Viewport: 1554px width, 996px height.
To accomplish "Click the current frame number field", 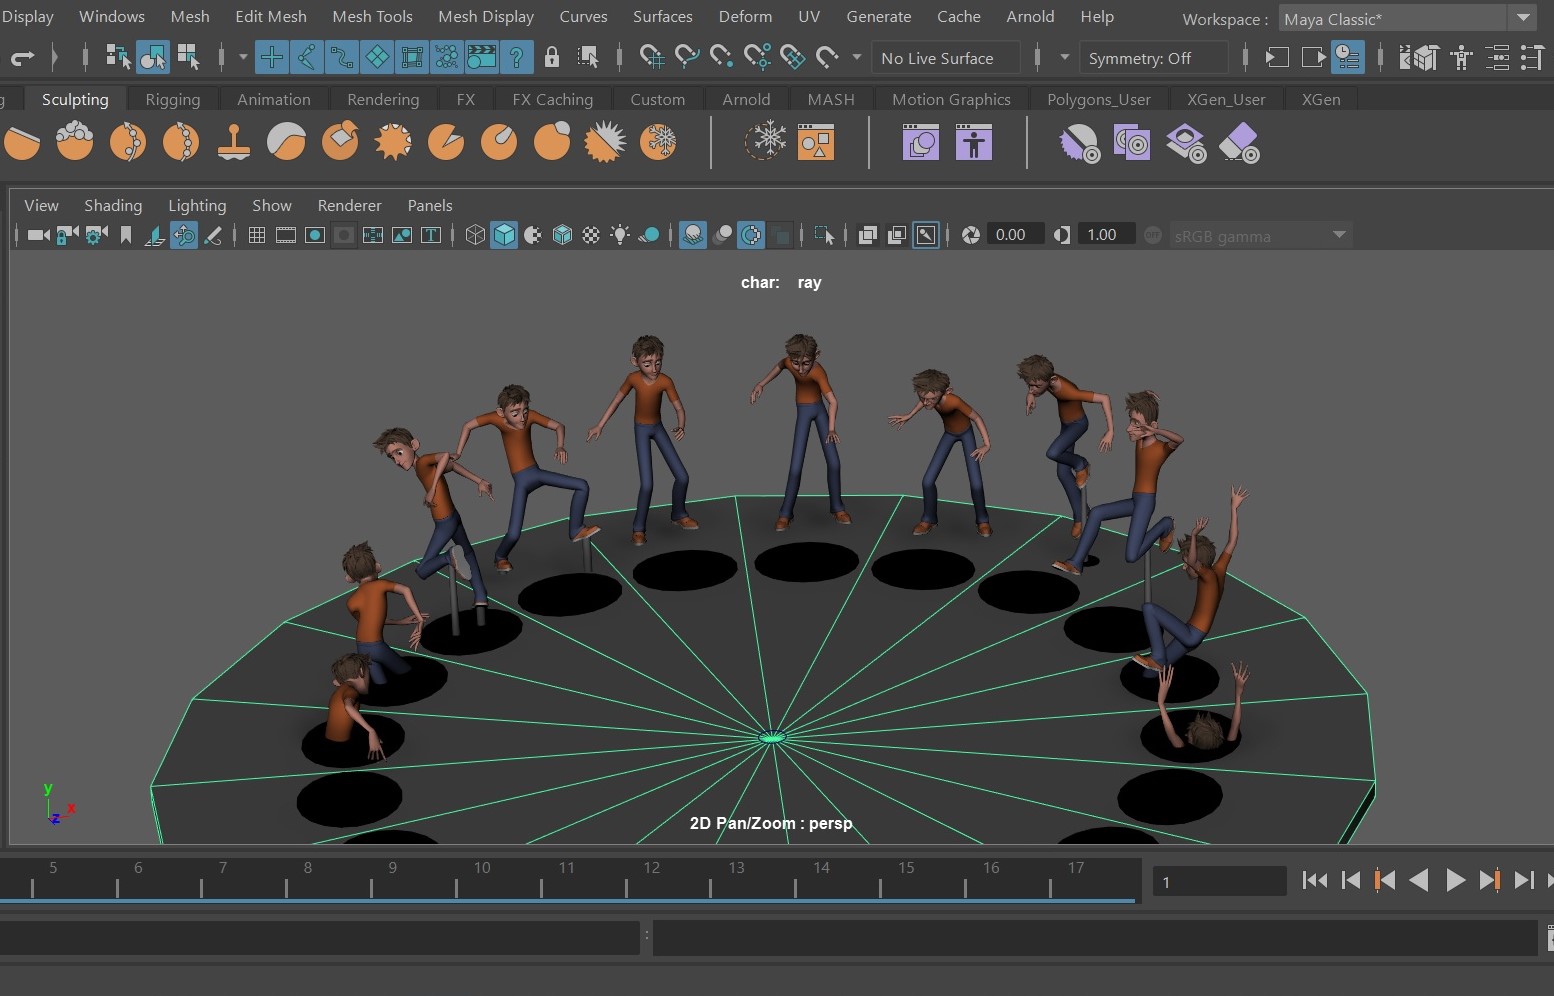I will 1218,882.
